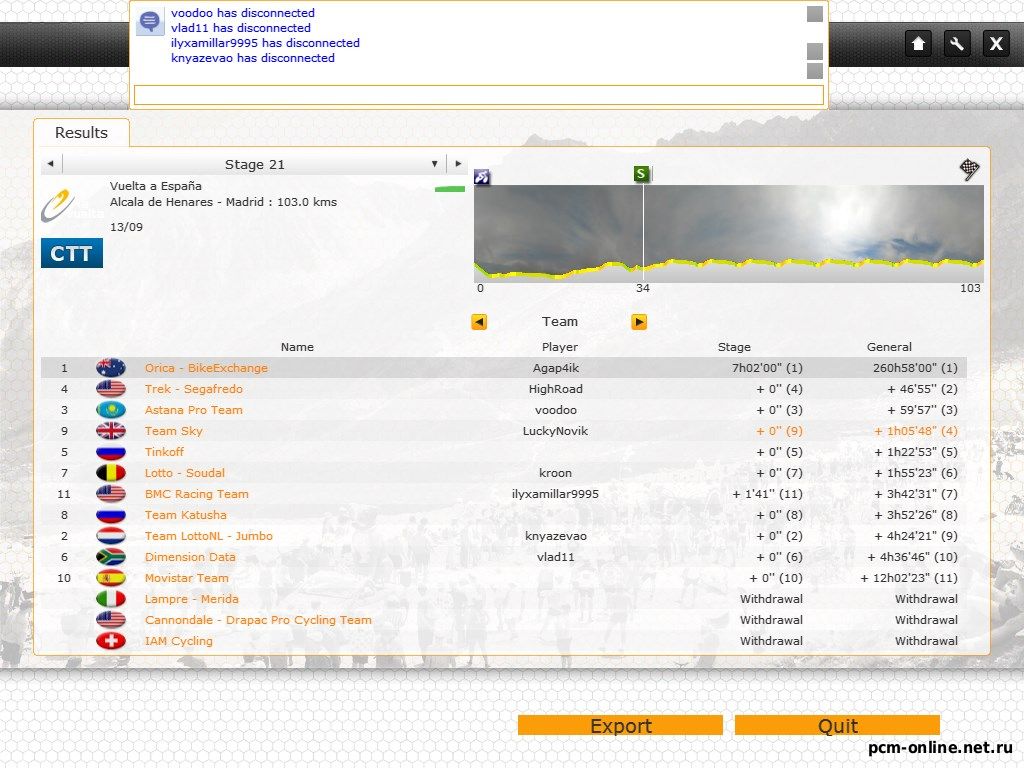The width and height of the screenshot is (1024, 768).
Task: Go to previous stage with left arrow
Action: coord(51,164)
